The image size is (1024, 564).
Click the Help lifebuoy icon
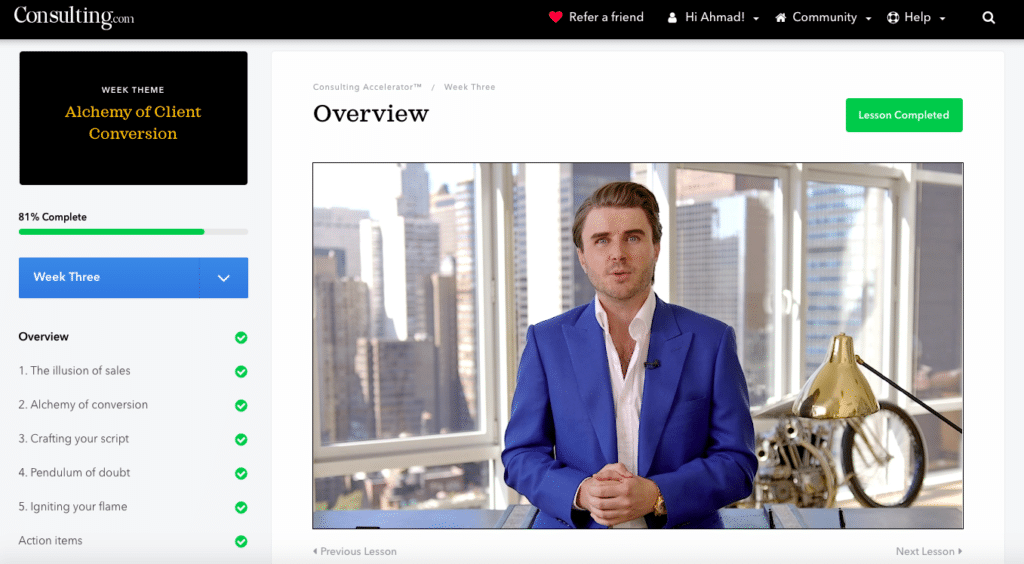(x=893, y=18)
